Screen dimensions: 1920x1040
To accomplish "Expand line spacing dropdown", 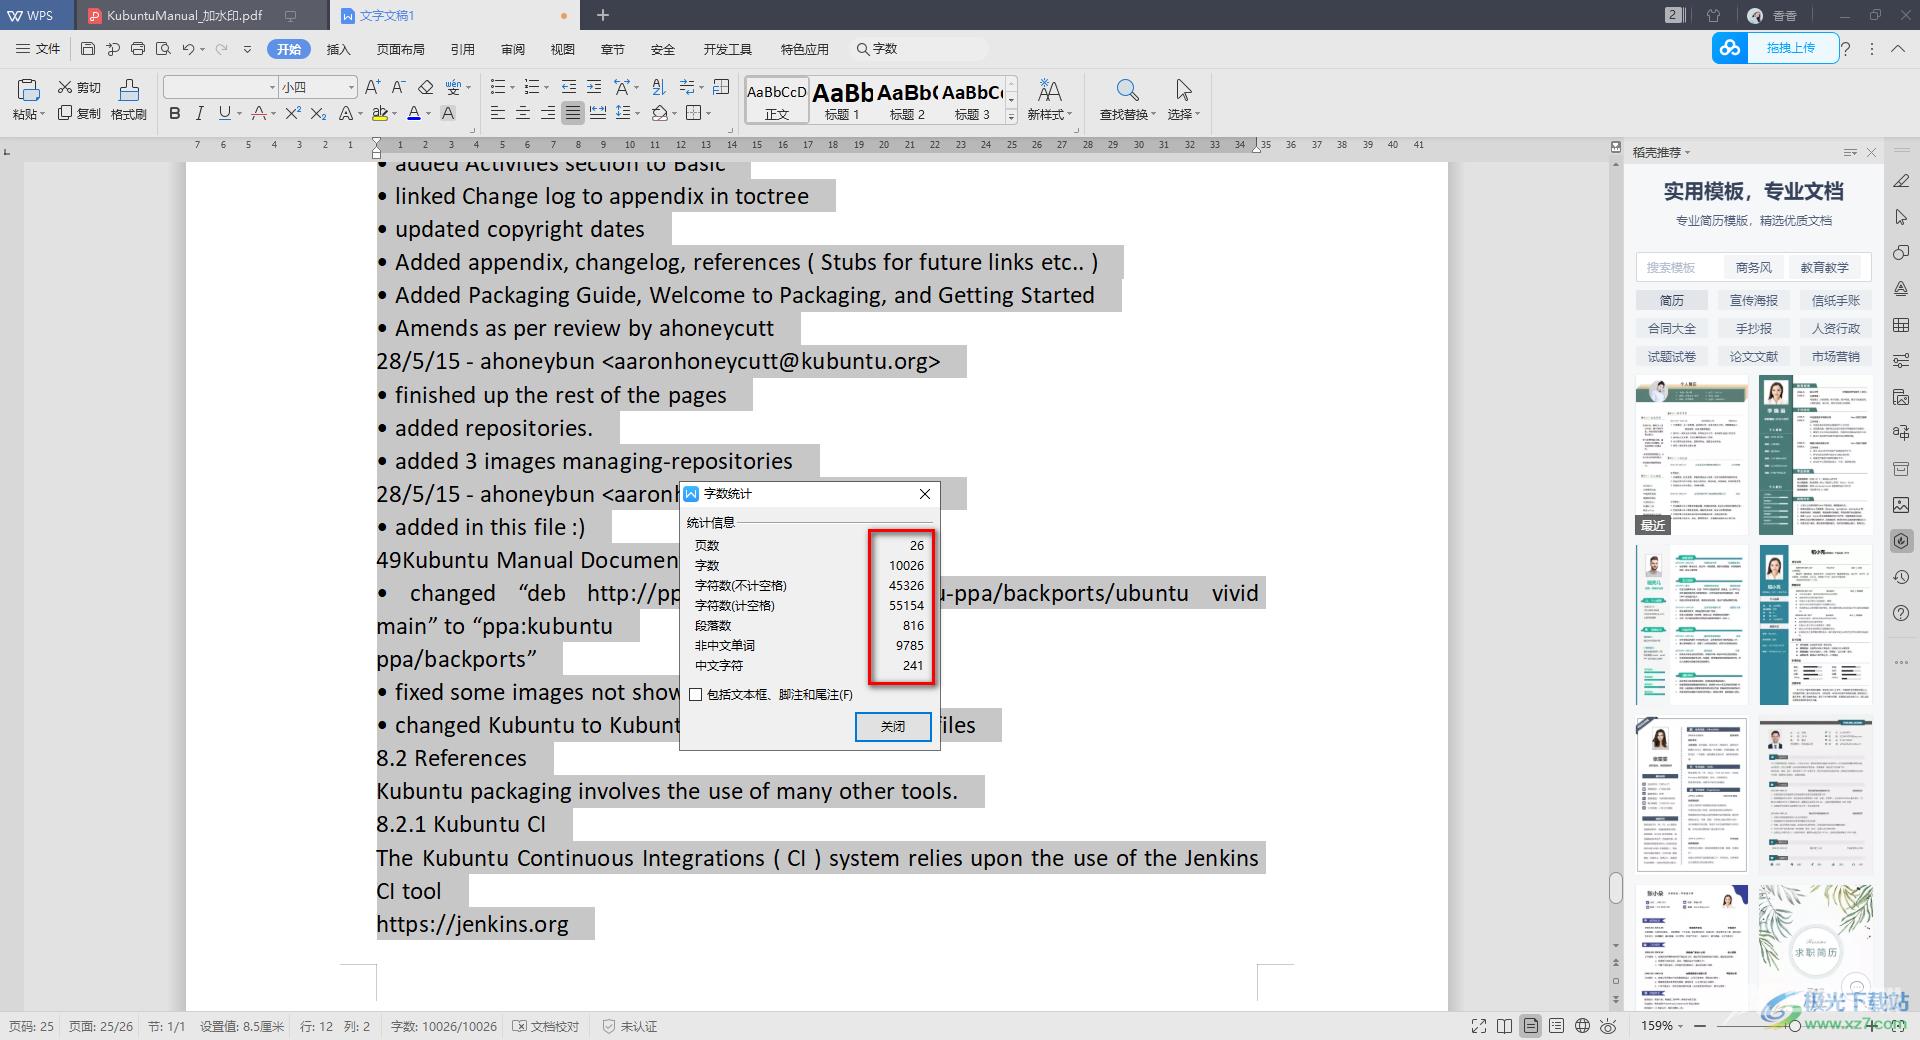I will (637, 113).
